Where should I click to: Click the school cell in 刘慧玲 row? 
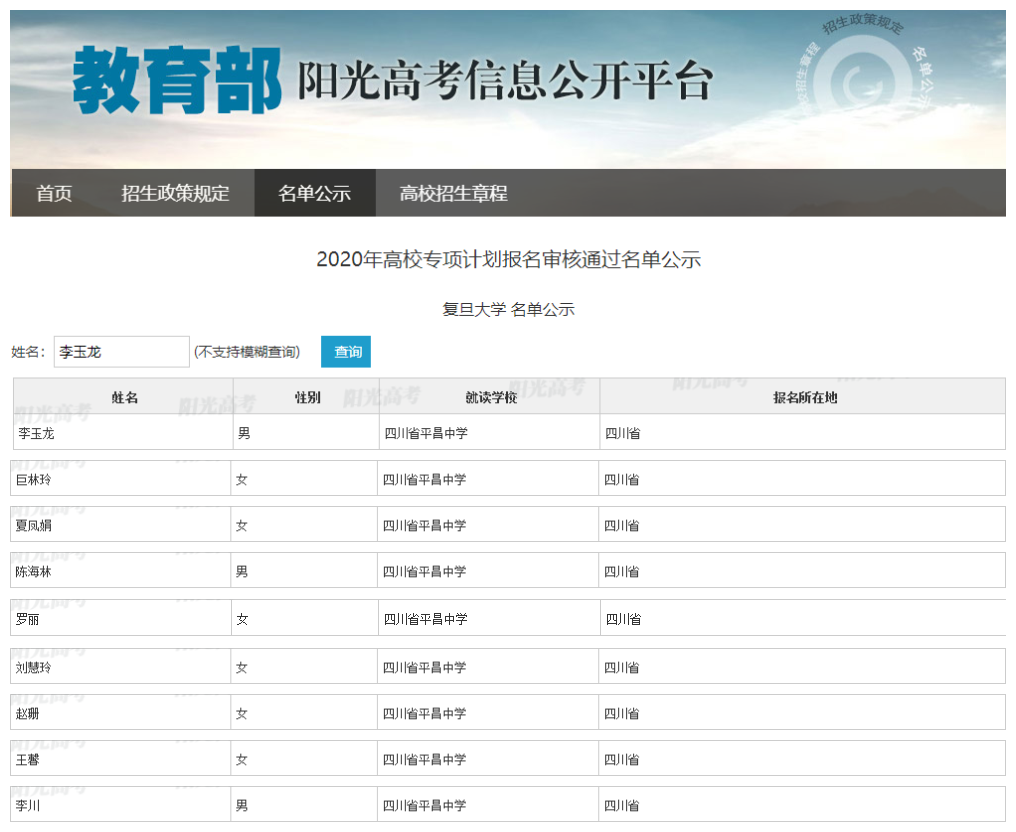(489, 667)
